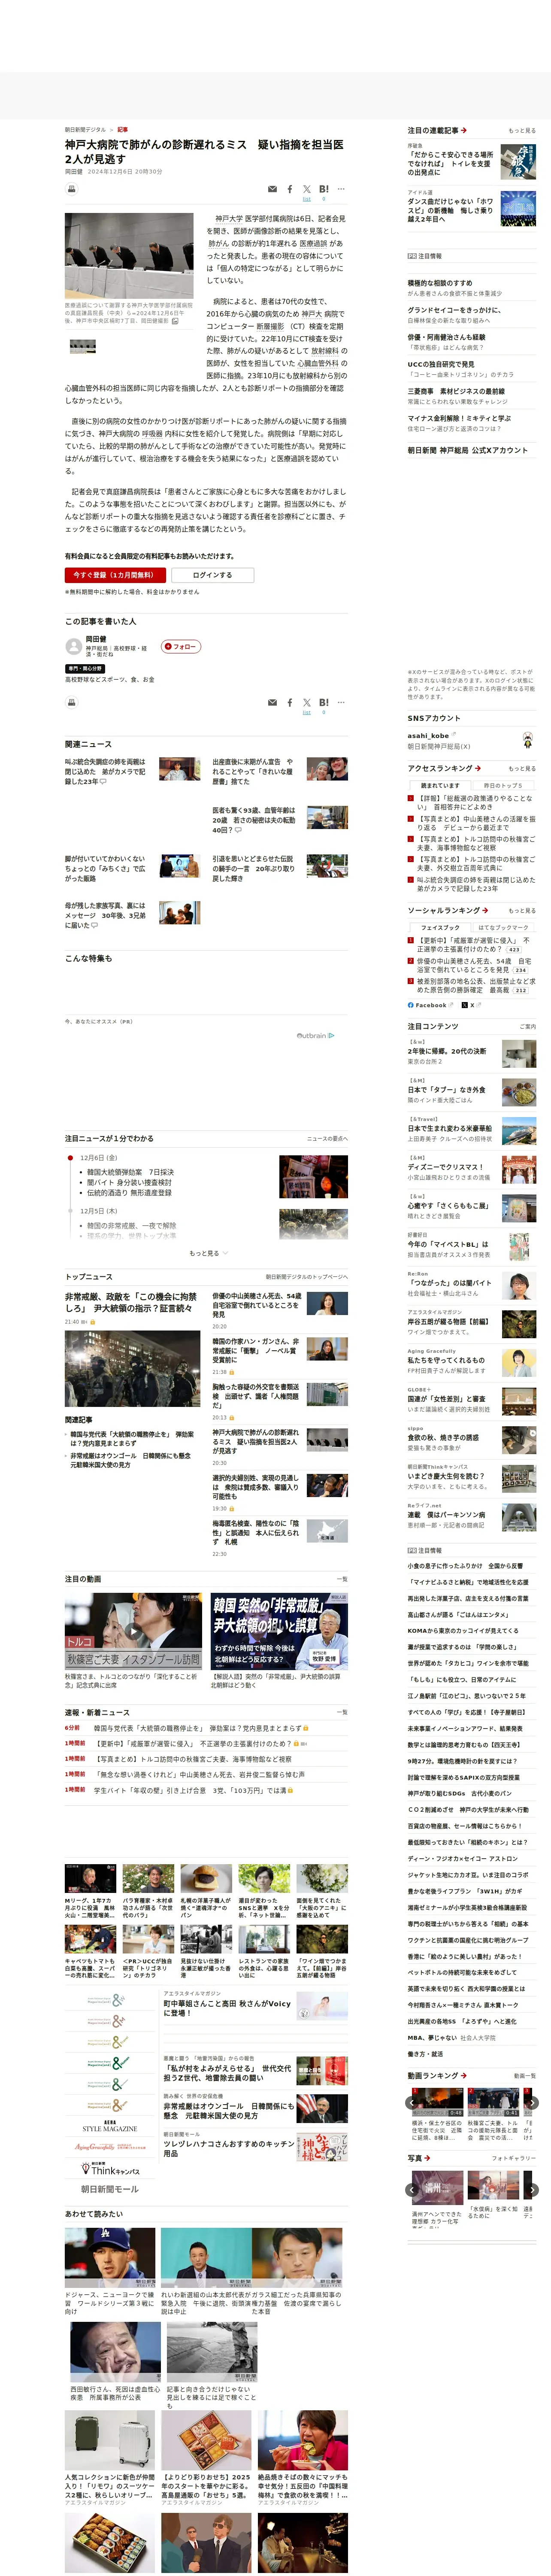Click もっと見る next to アクセスランキング
Screen dimensions: 551x2576
tap(522, 769)
